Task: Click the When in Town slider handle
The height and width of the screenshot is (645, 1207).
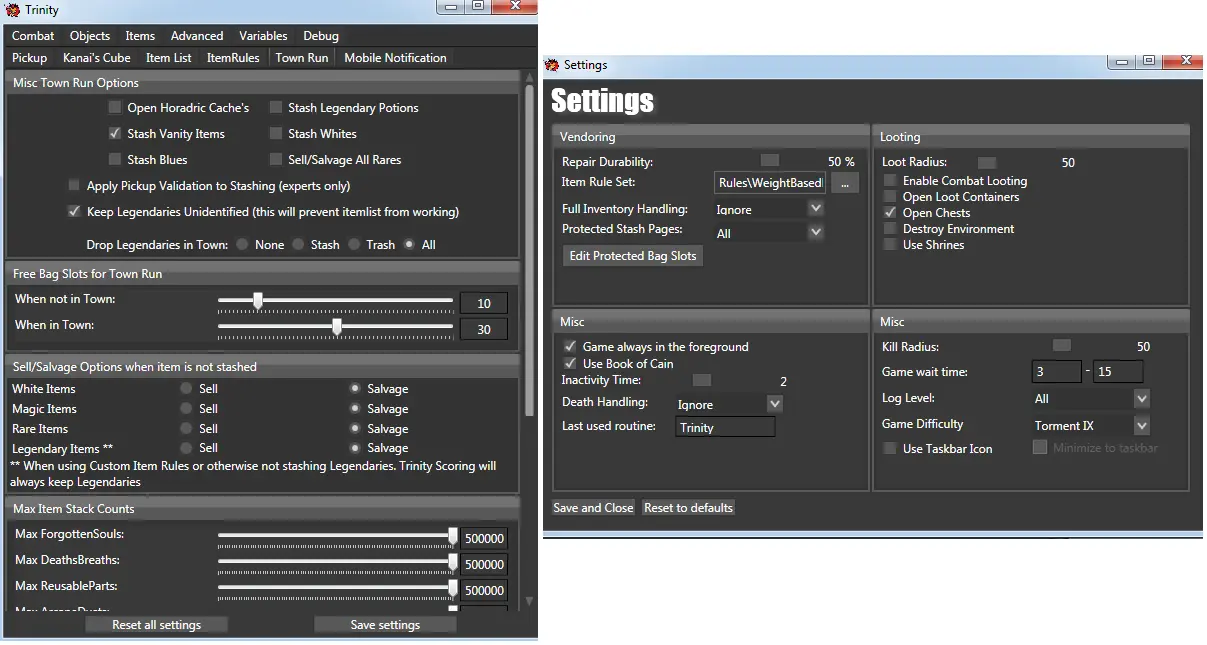Action: click(x=337, y=327)
